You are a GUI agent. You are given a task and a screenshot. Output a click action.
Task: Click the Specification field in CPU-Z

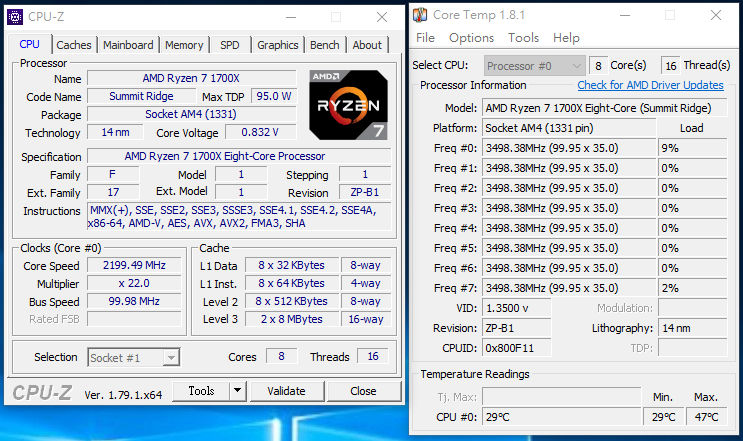pos(239,156)
